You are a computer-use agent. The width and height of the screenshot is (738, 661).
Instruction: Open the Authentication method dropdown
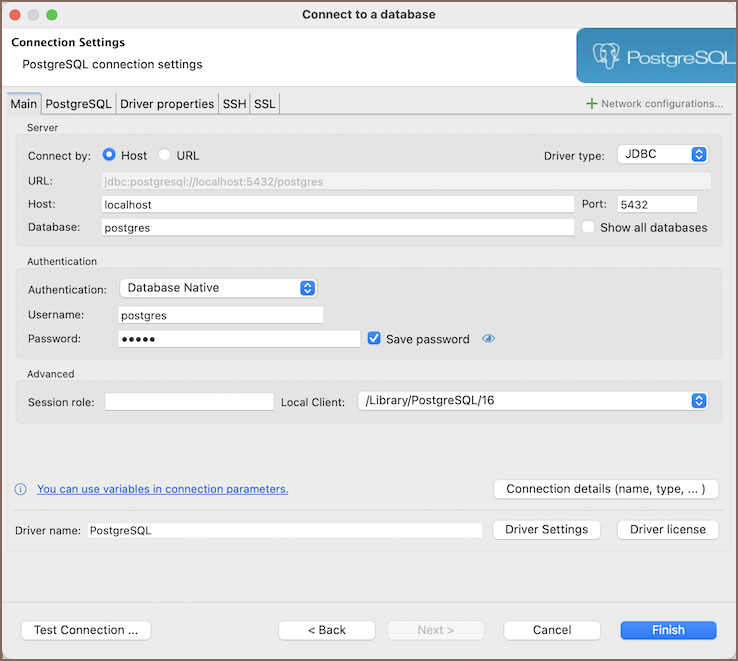[x=218, y=288]
